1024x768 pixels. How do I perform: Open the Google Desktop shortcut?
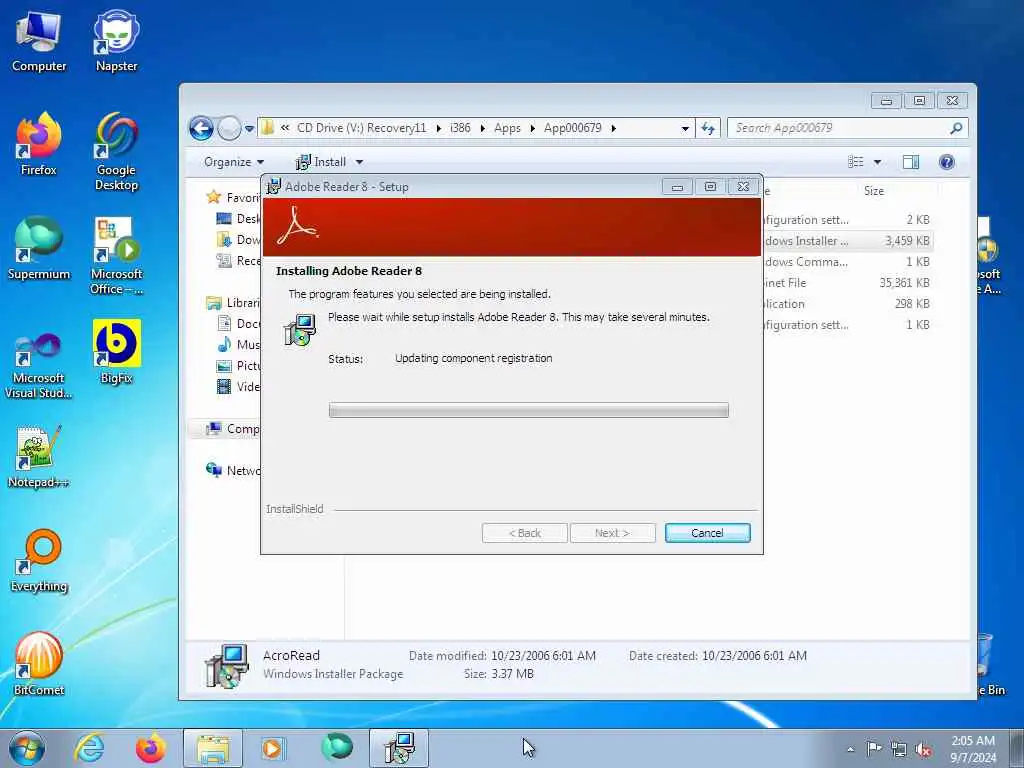116,152
